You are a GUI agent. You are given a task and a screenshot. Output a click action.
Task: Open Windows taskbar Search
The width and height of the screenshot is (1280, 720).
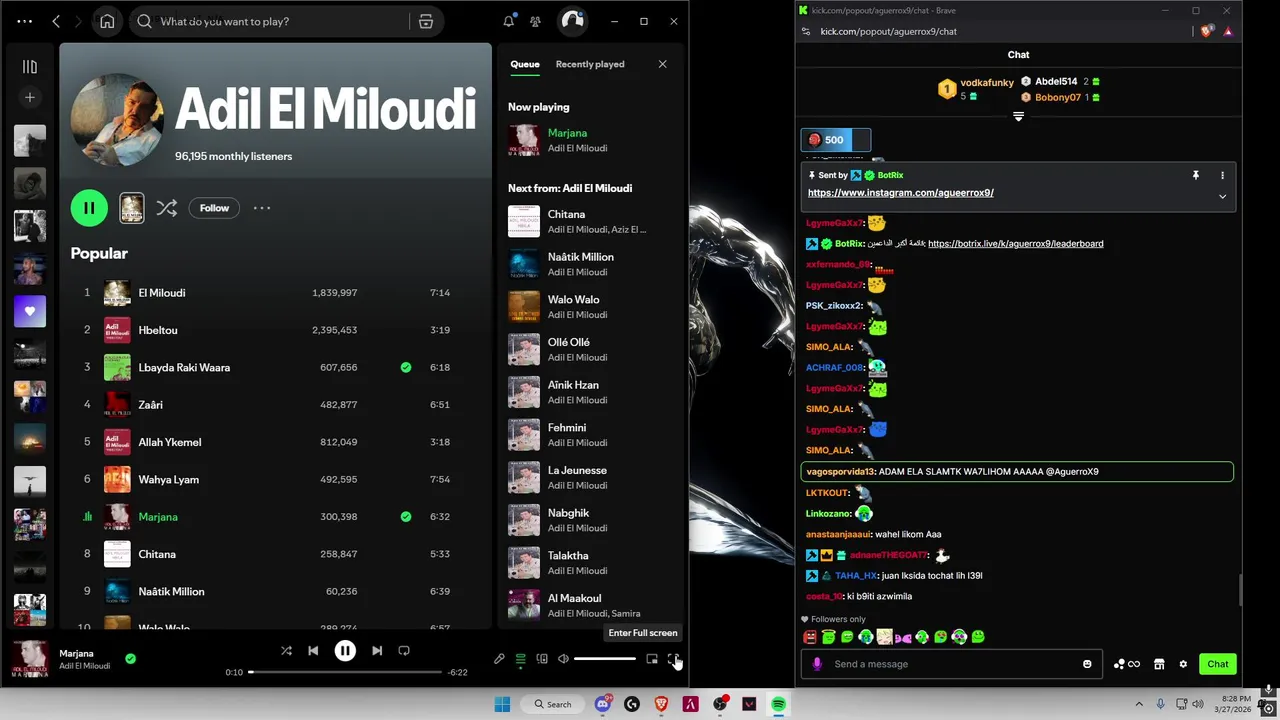pos(552,704)
